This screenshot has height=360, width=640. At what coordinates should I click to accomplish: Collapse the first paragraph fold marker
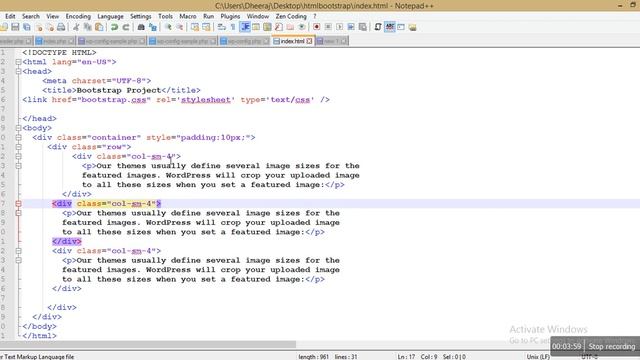pos(18,166)
